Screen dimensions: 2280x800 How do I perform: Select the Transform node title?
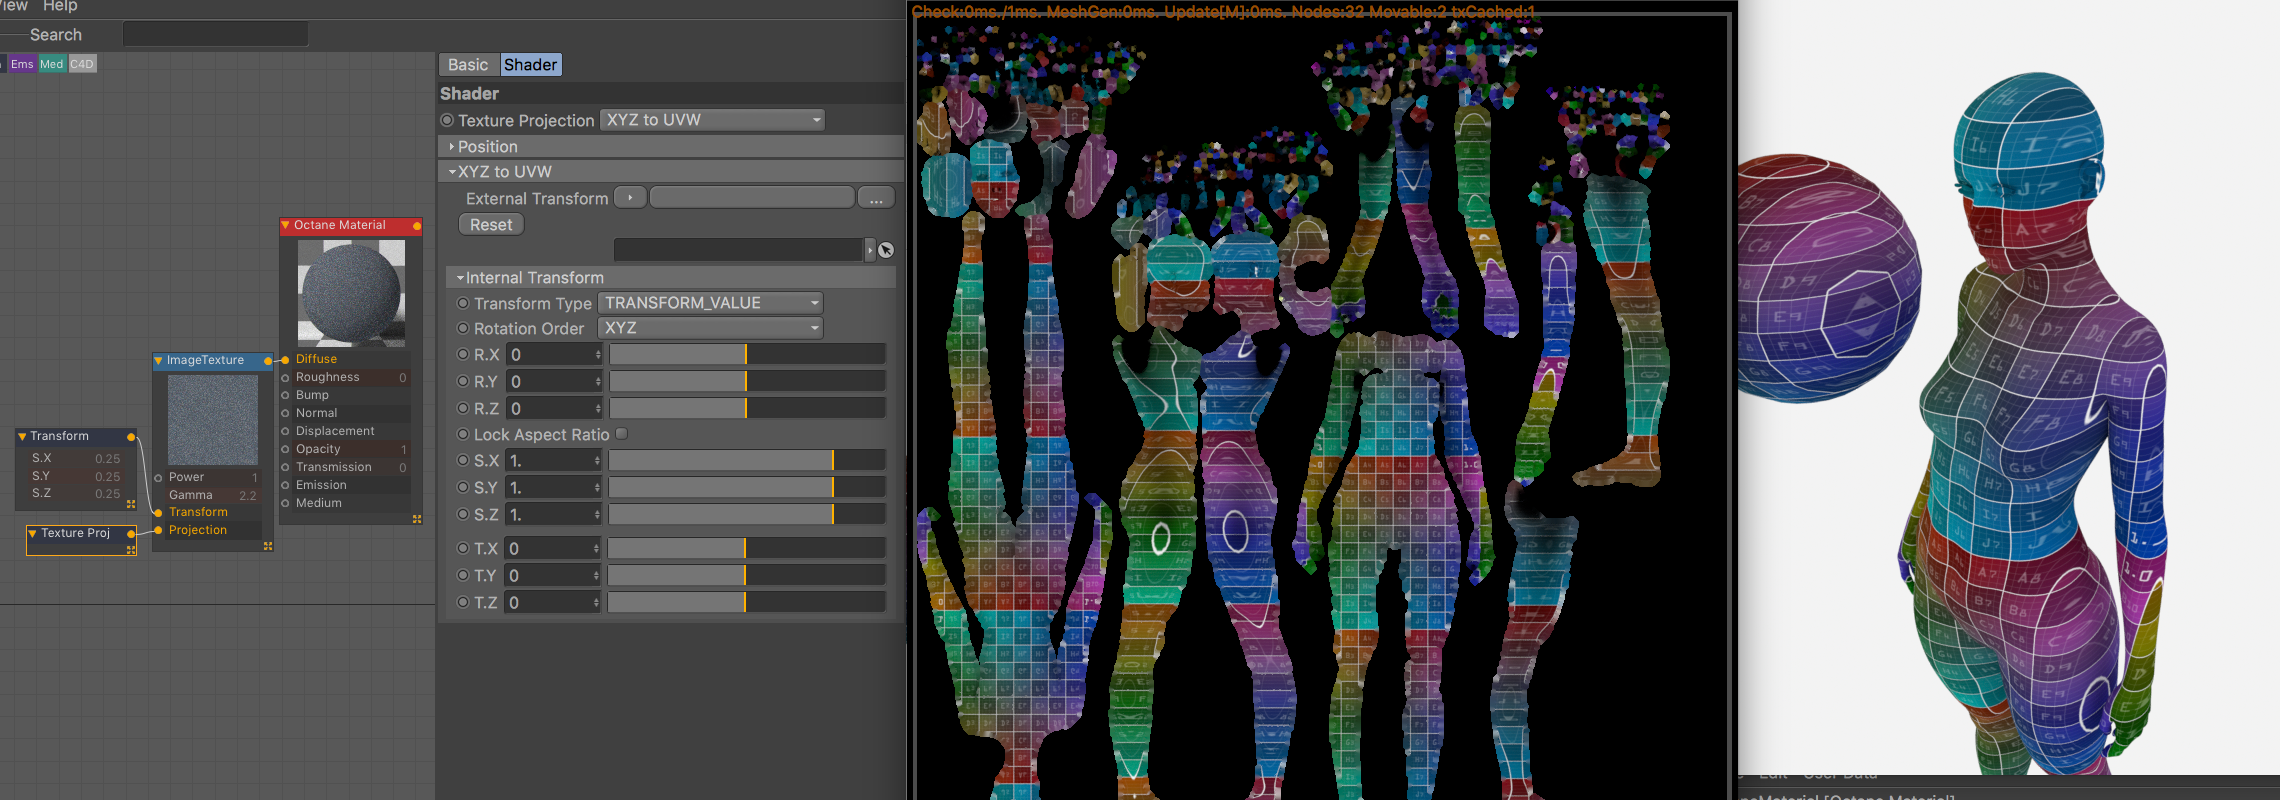(59, 437)
